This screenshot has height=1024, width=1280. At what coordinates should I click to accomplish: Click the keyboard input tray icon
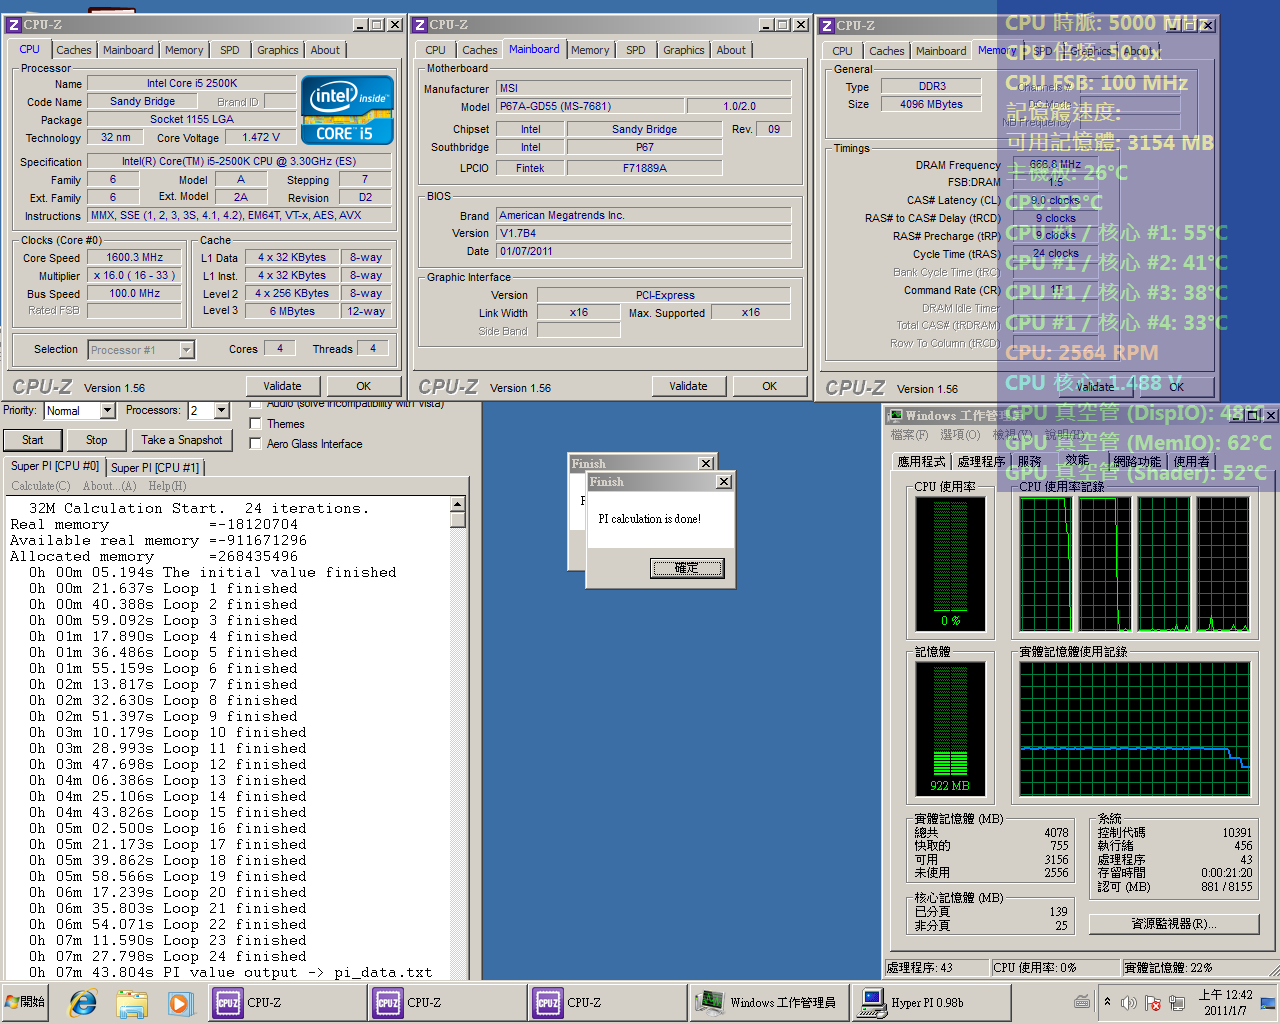pyautogui.click(x=1082, y=1002)
